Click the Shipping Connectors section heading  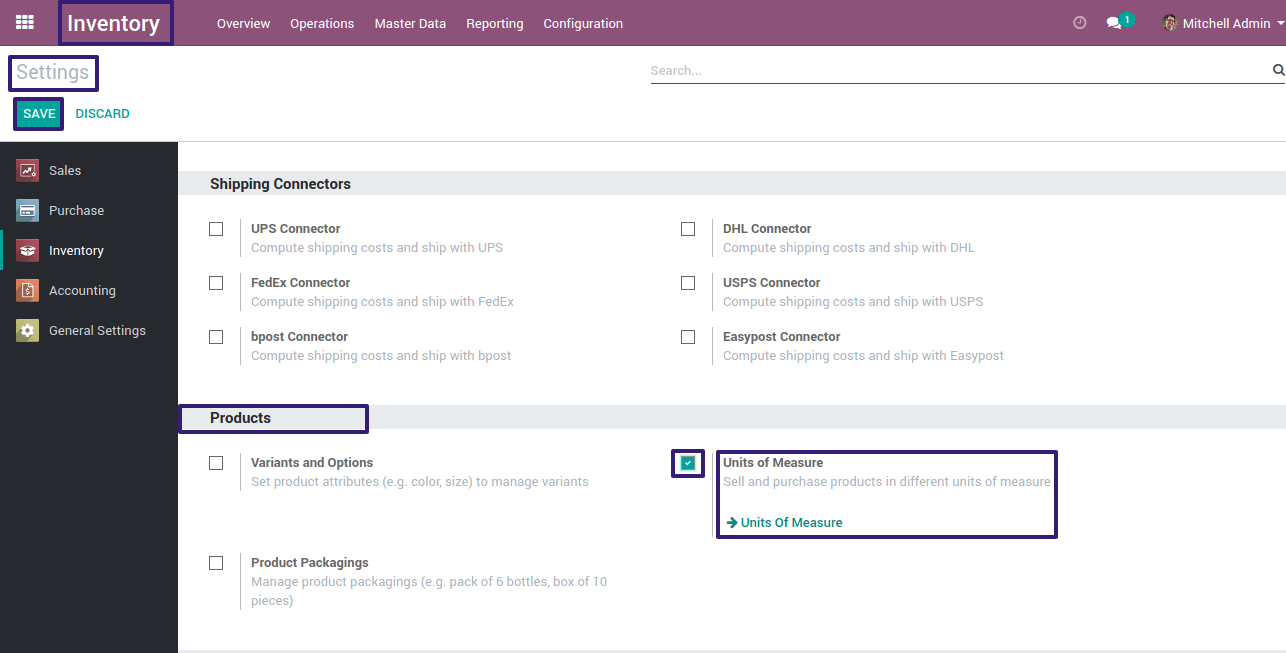point(280,184)
